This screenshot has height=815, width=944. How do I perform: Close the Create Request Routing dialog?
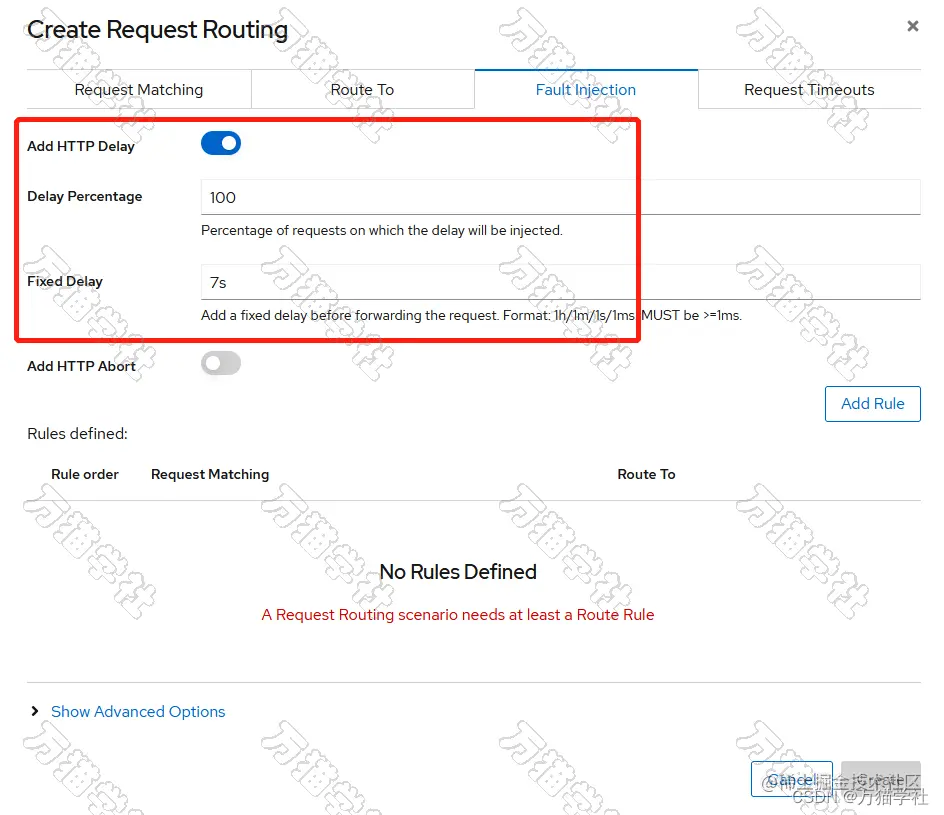pyautogui.click(x=913, y=26)
